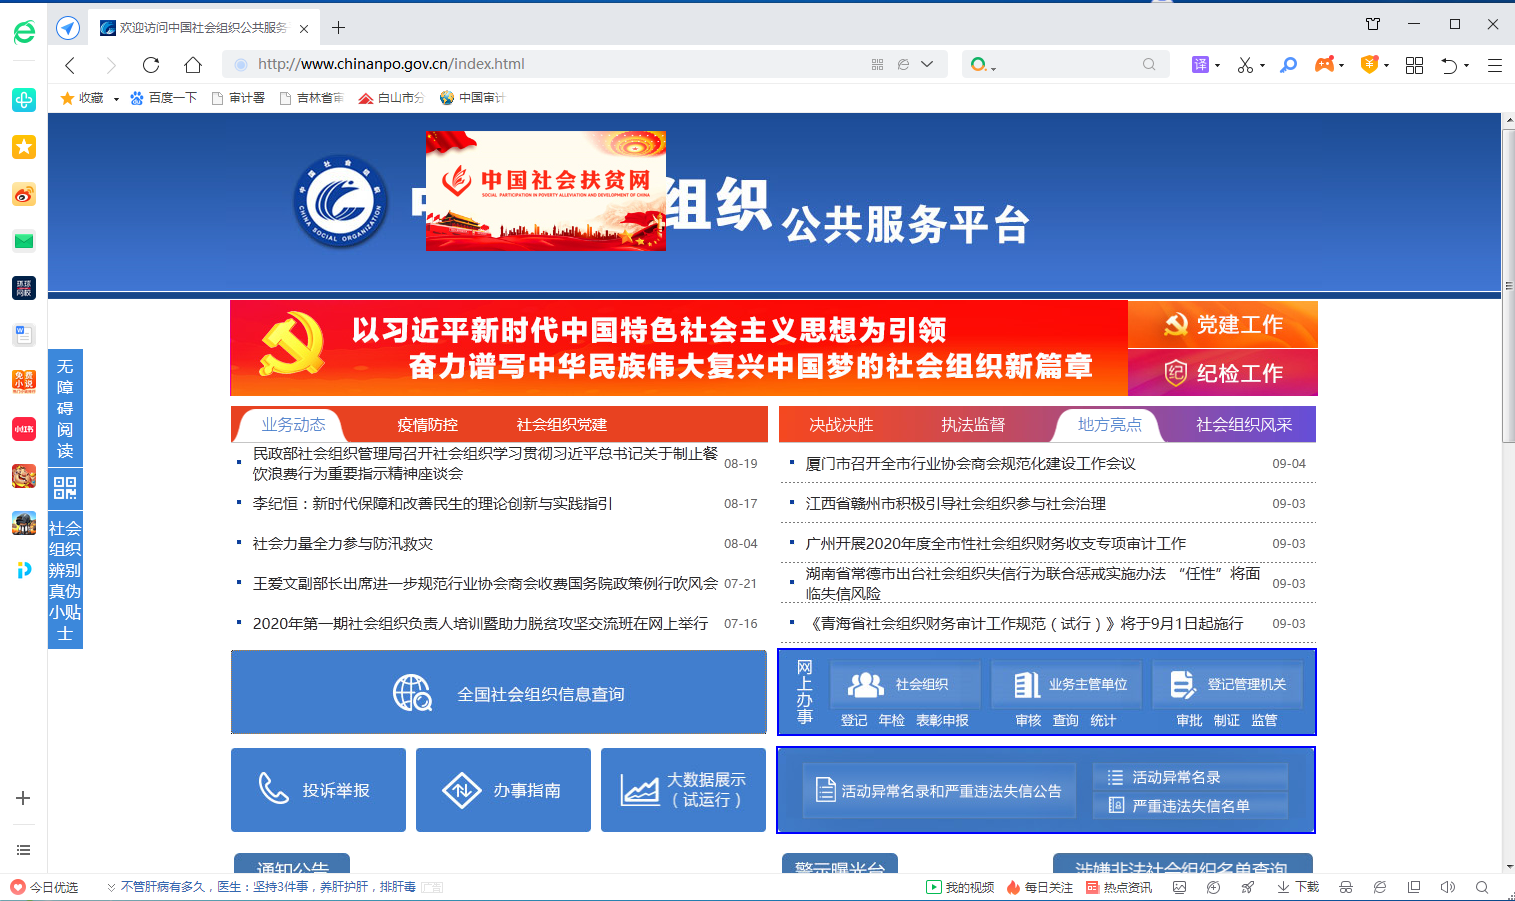Image resolution: width=1515 pixels, height=901 pixels.
Task: Click the scissors screenshot tool icon
Action: pyautogui.click(x=1245, y=65)
